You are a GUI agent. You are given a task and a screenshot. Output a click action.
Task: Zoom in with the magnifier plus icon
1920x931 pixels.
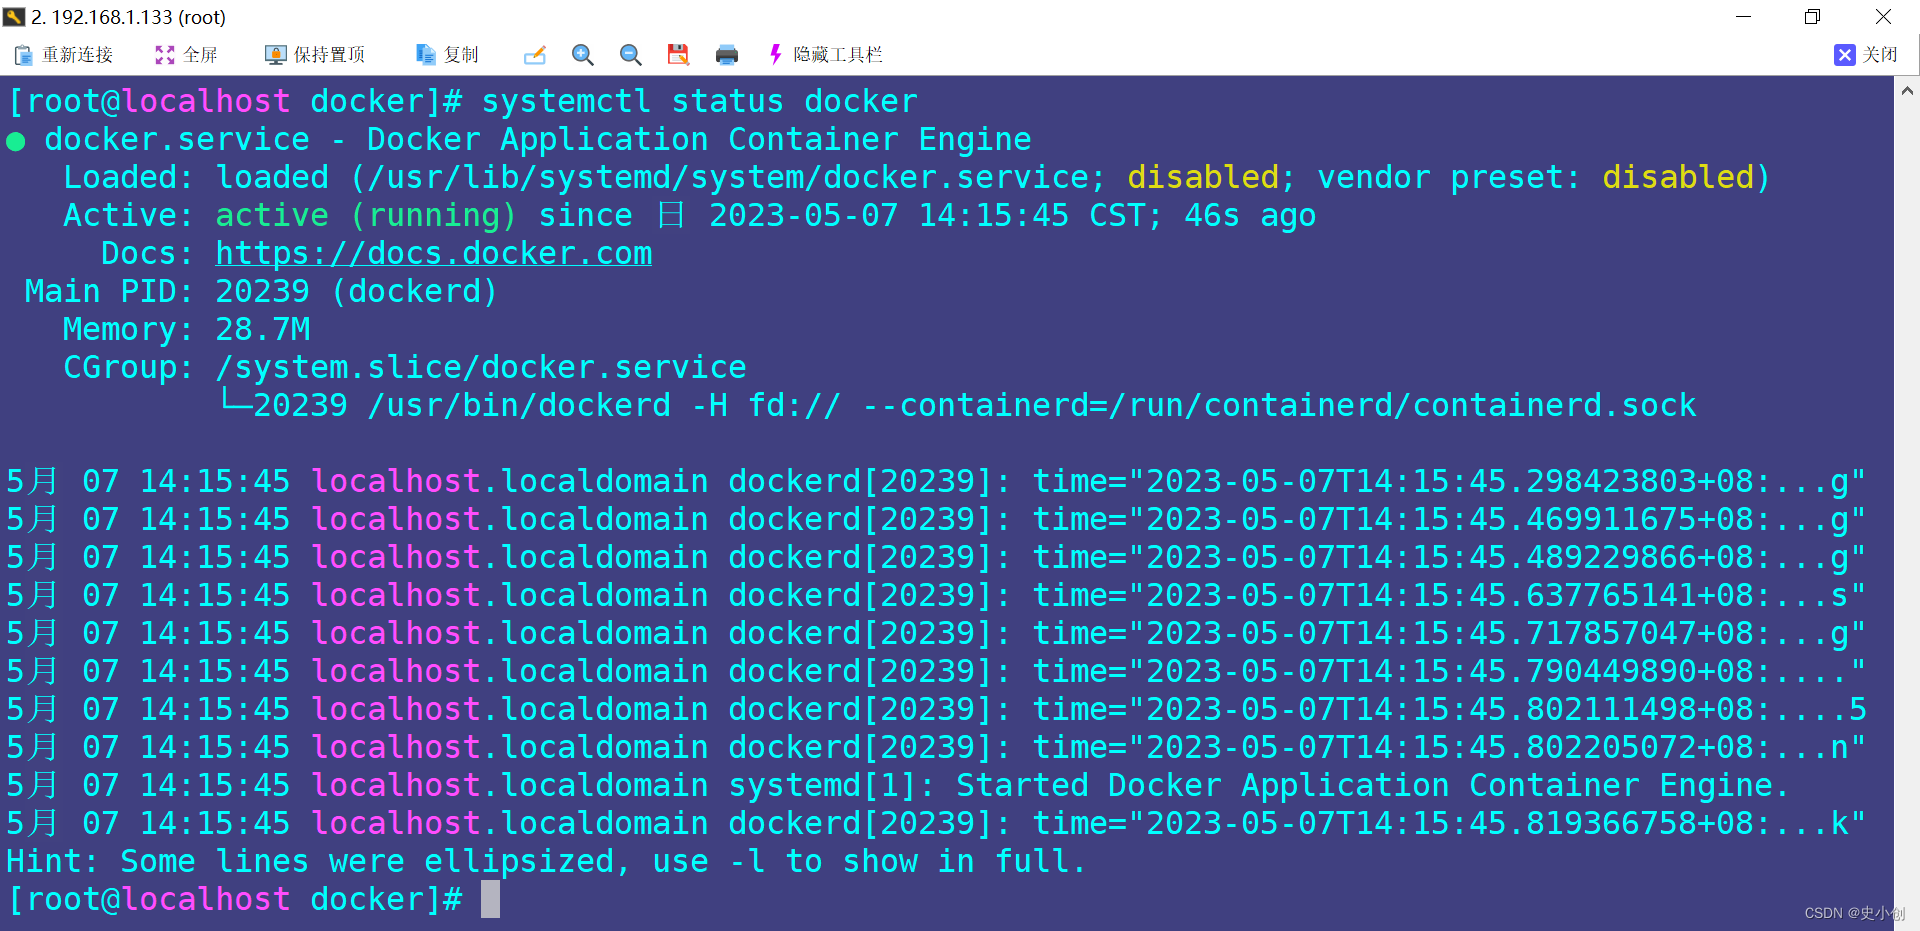point(583,55)
